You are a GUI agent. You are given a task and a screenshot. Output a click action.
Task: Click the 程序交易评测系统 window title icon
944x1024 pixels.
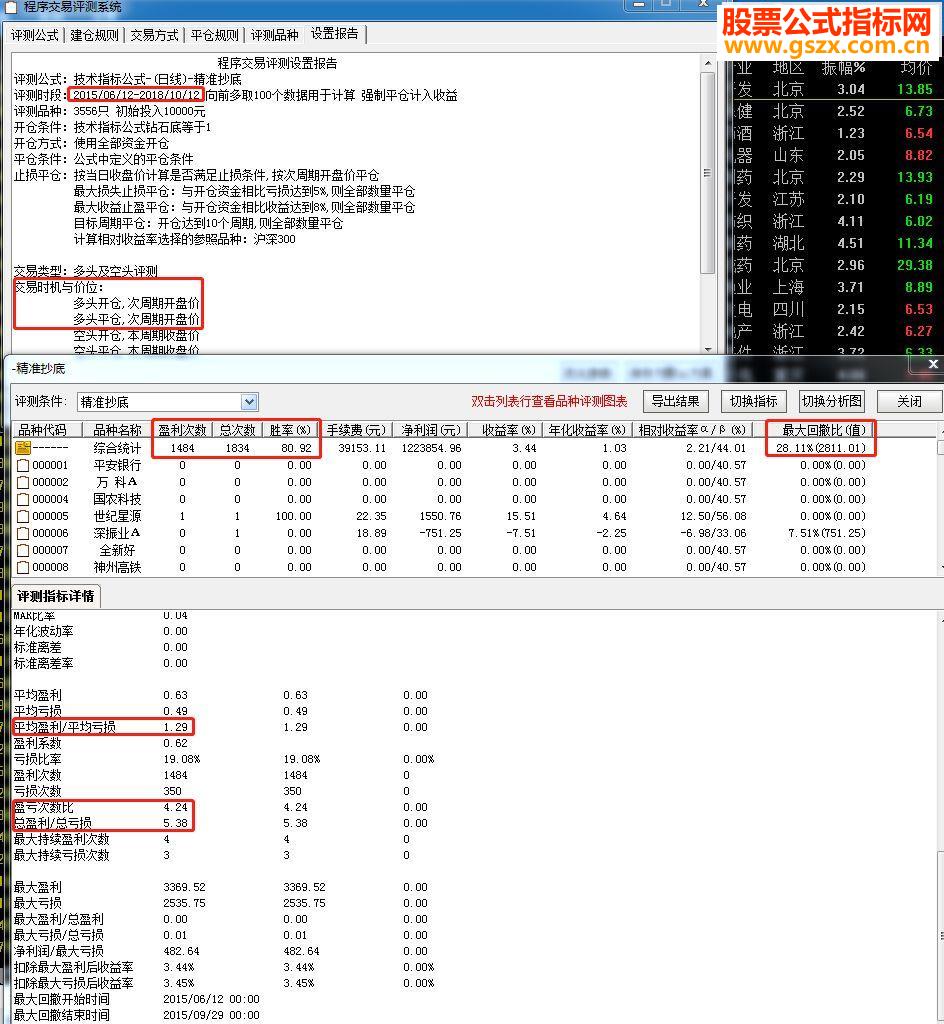coord(12,7)
